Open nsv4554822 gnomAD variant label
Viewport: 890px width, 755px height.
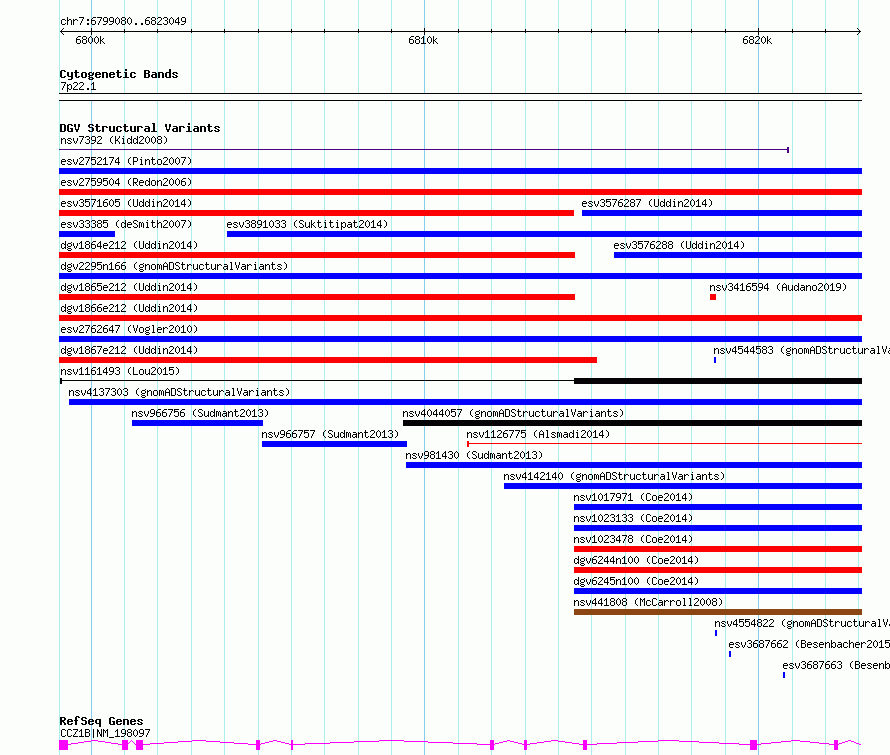[x=802, y=623]
